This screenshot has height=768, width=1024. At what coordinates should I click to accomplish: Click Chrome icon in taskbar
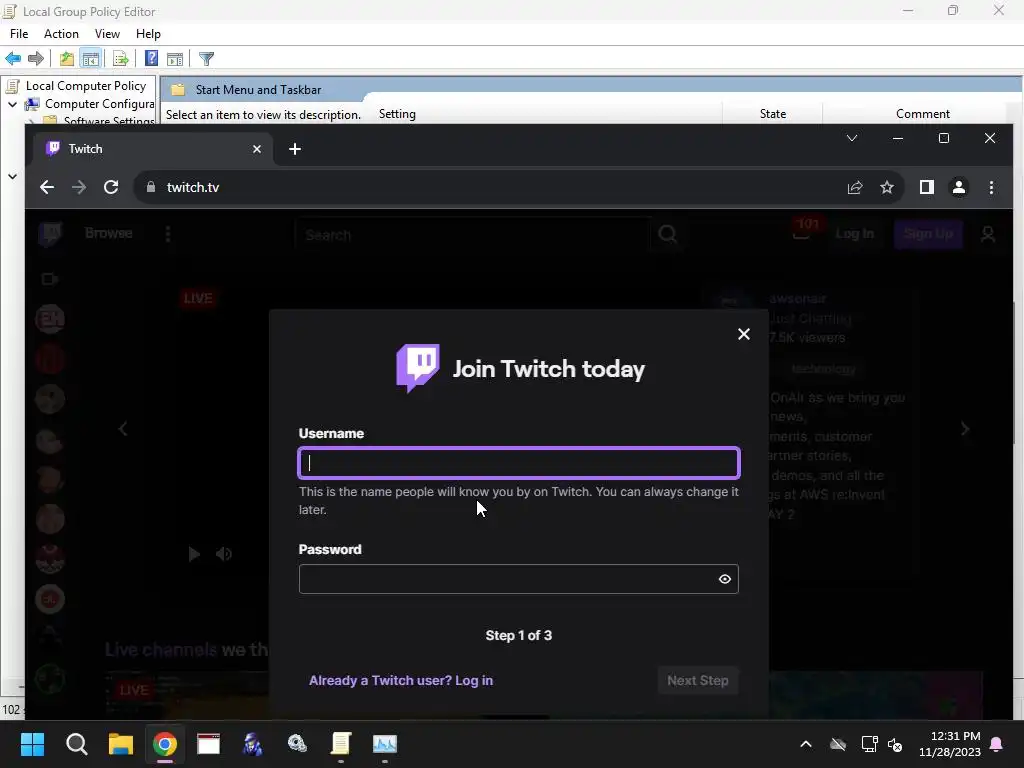click(x=165, y=744)
